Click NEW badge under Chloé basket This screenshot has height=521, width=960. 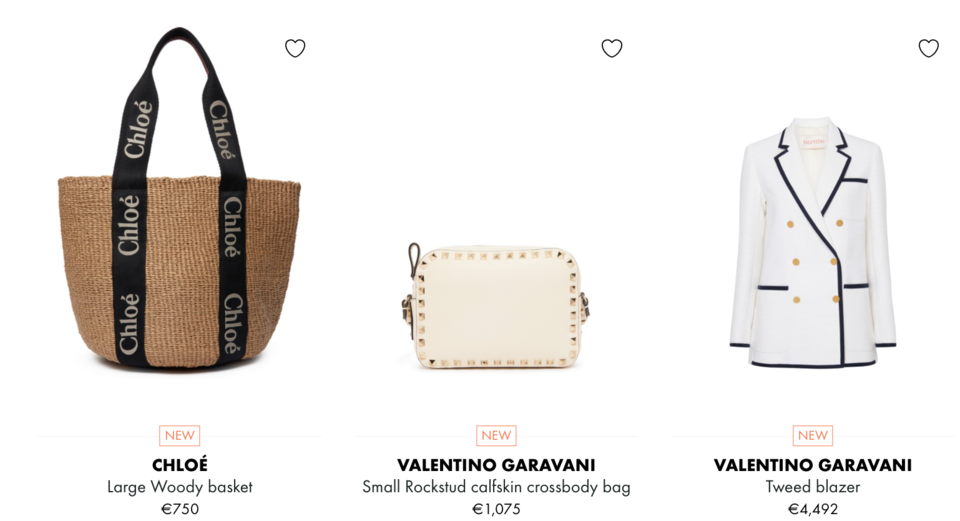179,435
